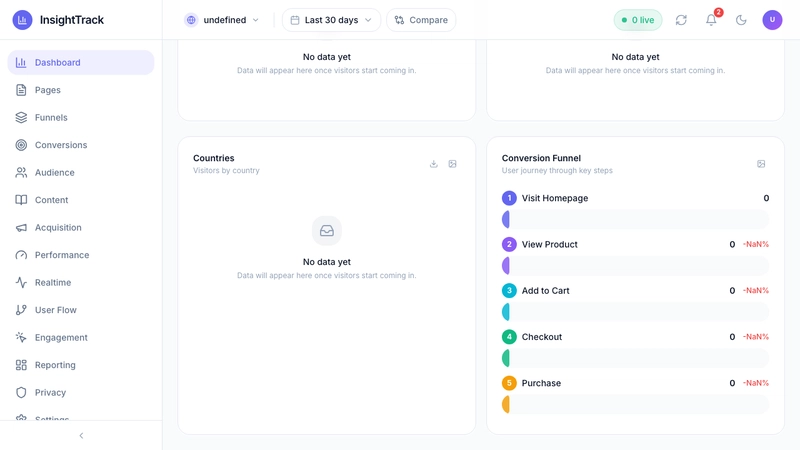Click the Checkout funnel step

[635, 348]
